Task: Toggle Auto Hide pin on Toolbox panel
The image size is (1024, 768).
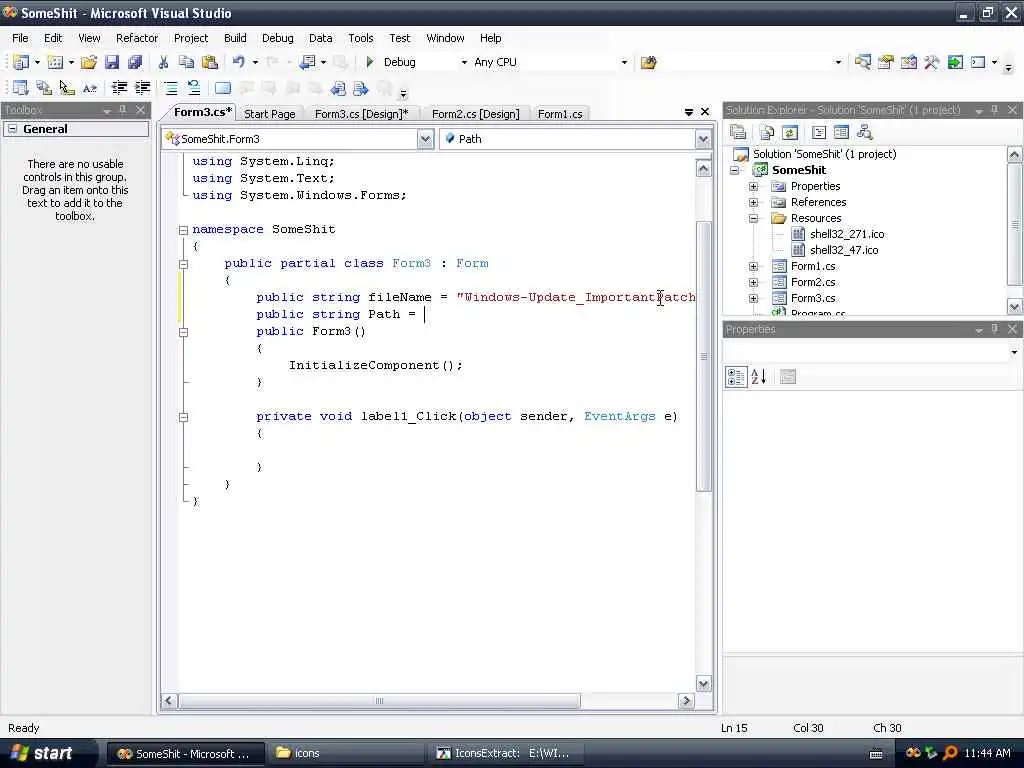Action: coord(123,110)
